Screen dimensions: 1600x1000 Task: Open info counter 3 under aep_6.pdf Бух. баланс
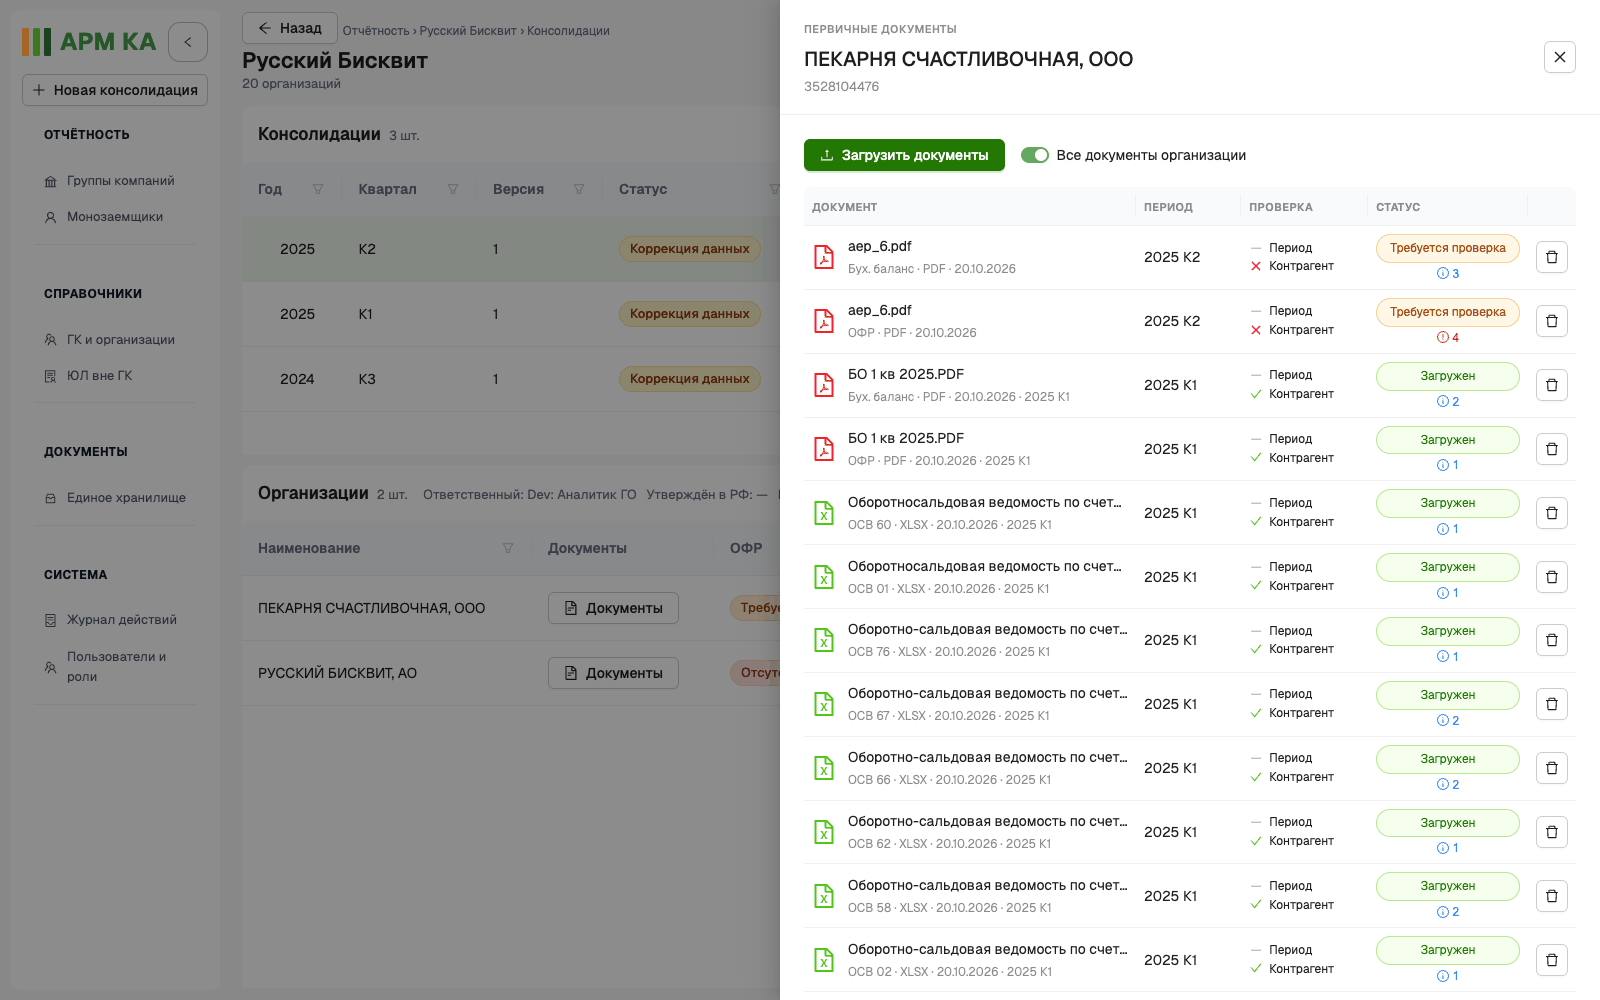point(1448,274)
